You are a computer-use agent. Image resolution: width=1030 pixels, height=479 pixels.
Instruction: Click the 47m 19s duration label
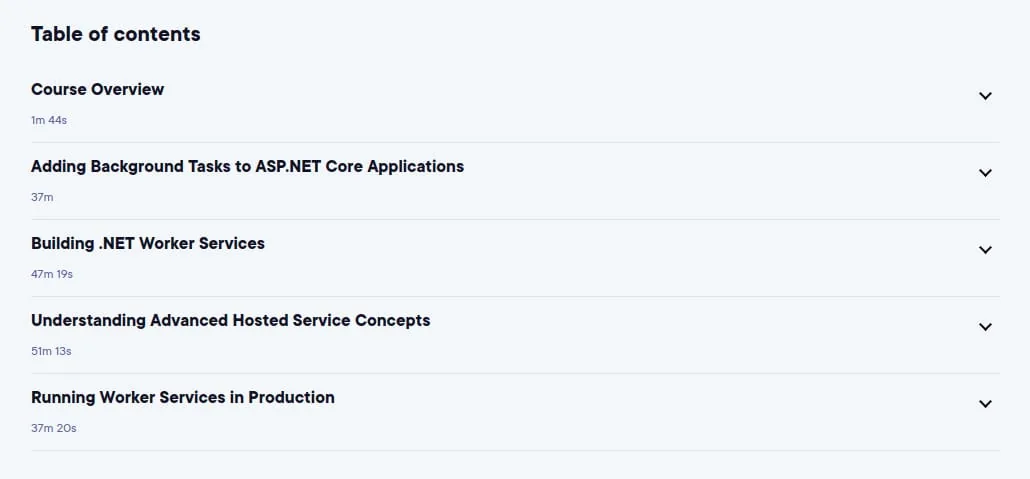click(52, 274)
